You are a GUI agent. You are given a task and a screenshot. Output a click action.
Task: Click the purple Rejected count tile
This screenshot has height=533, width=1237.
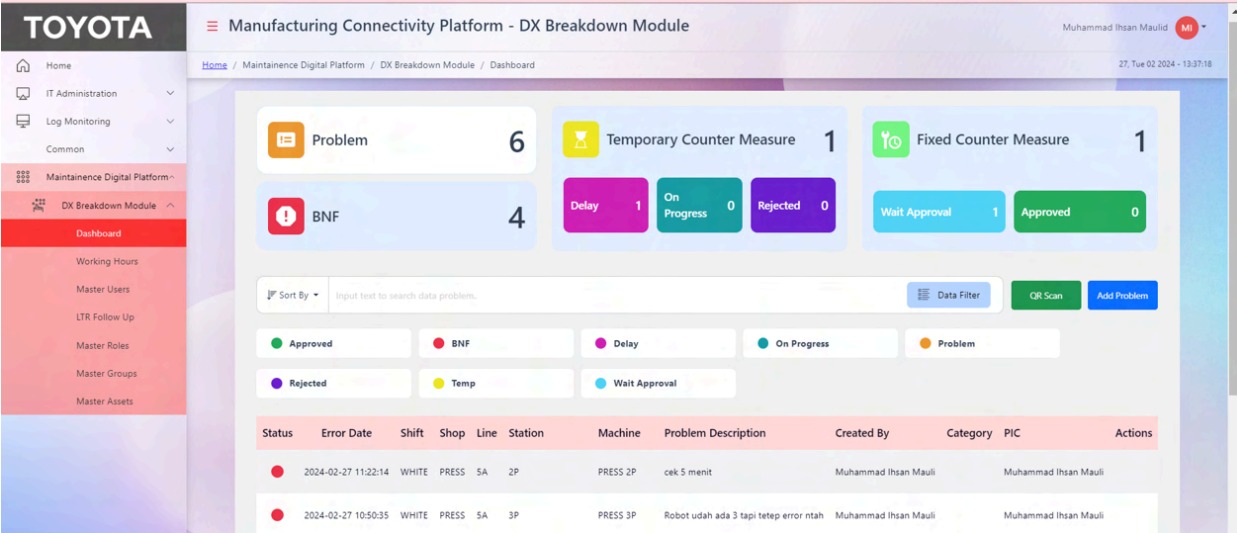point(793,205)
